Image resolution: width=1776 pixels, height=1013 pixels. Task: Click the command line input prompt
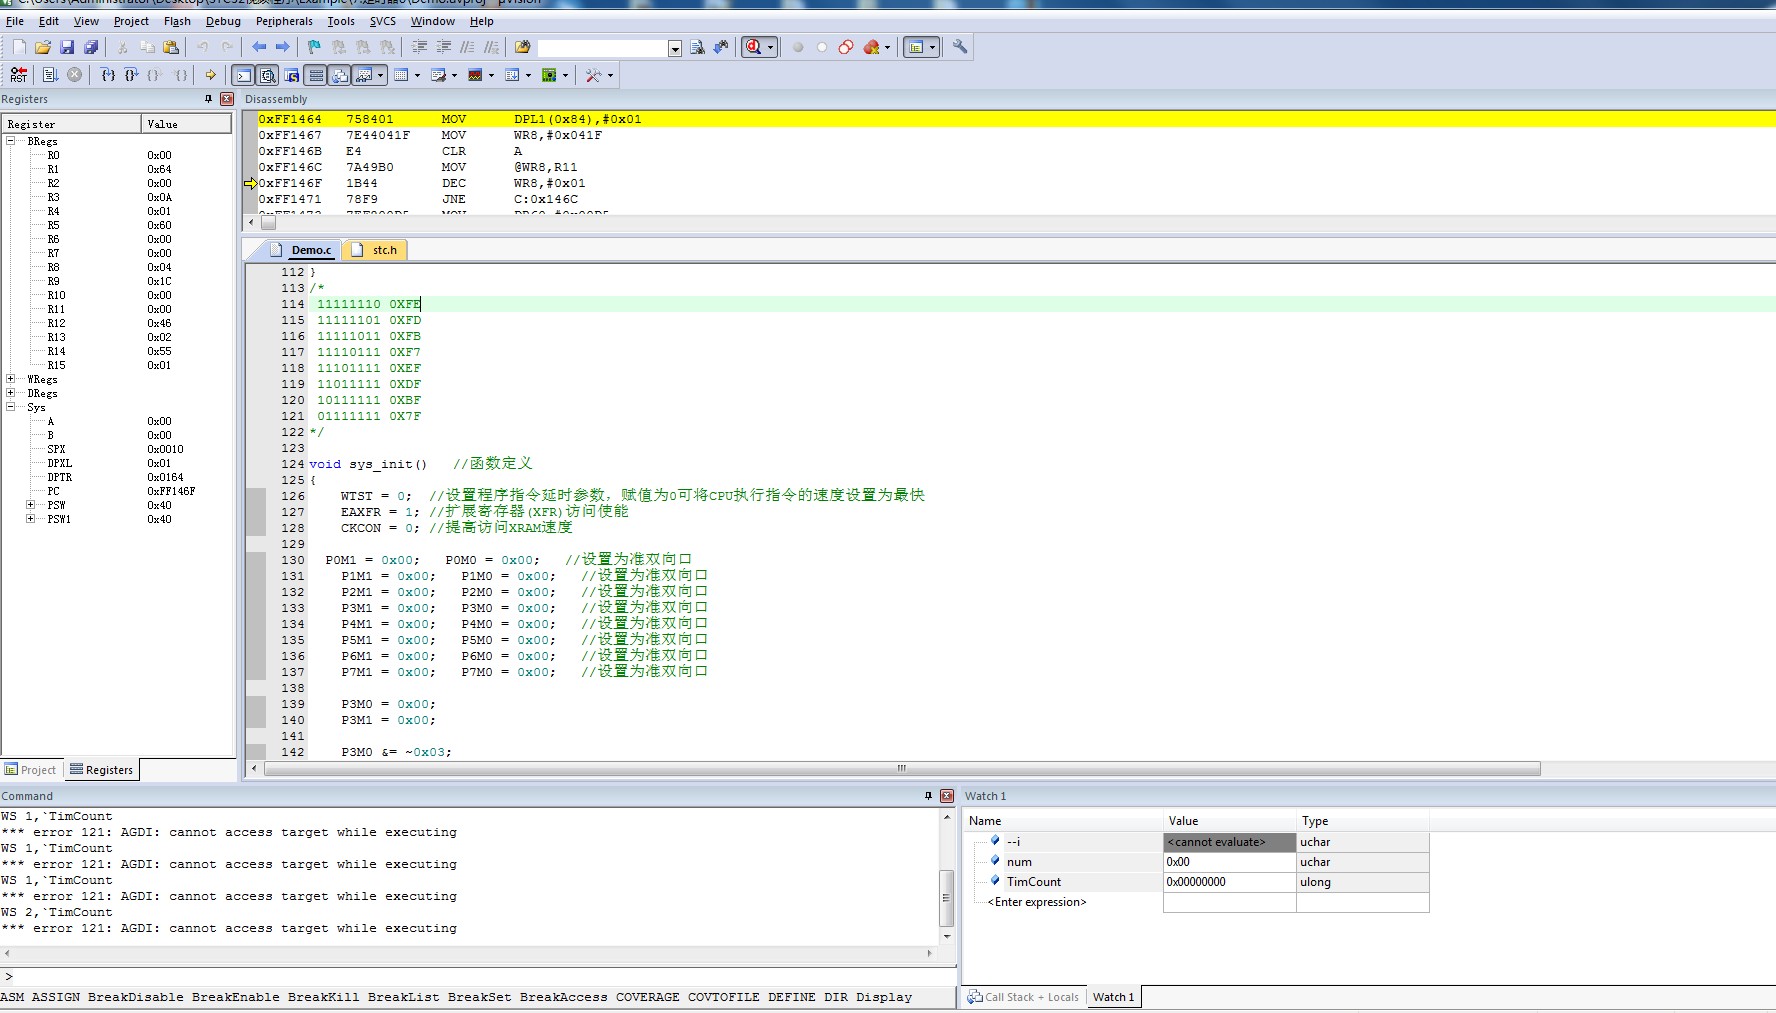pos(478,977)
